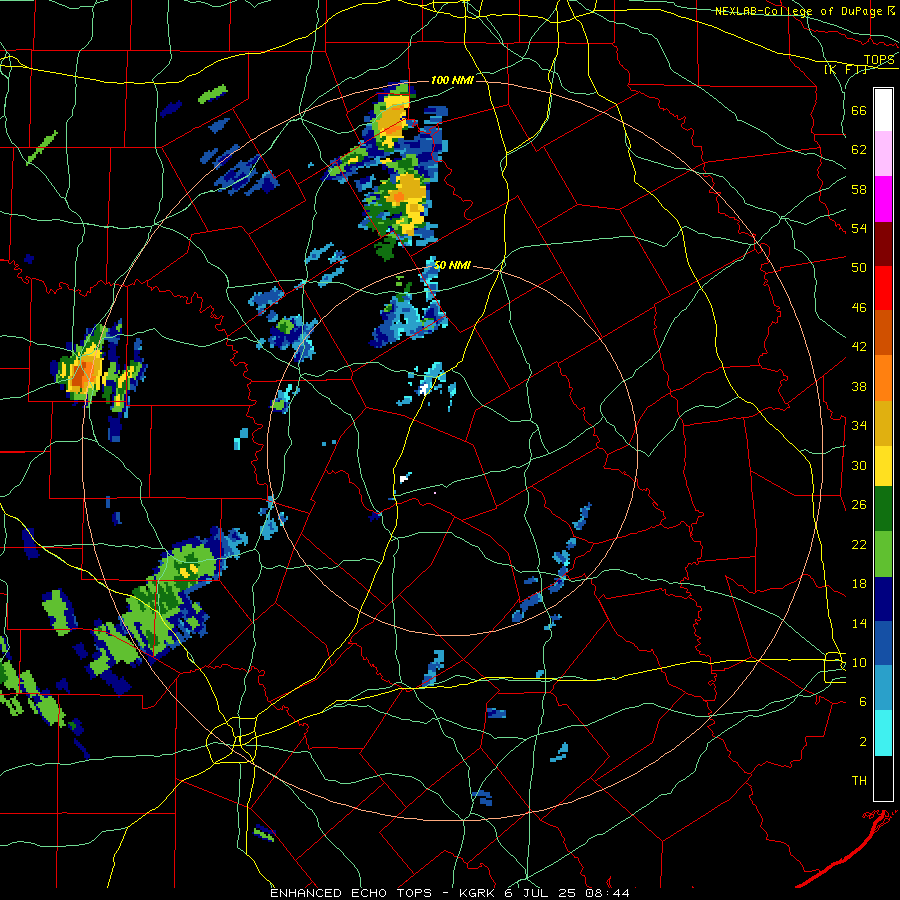This screenshot has width=900, height=900.
Task: Click the navy blue legend swatch
Action: coord(883,599)
